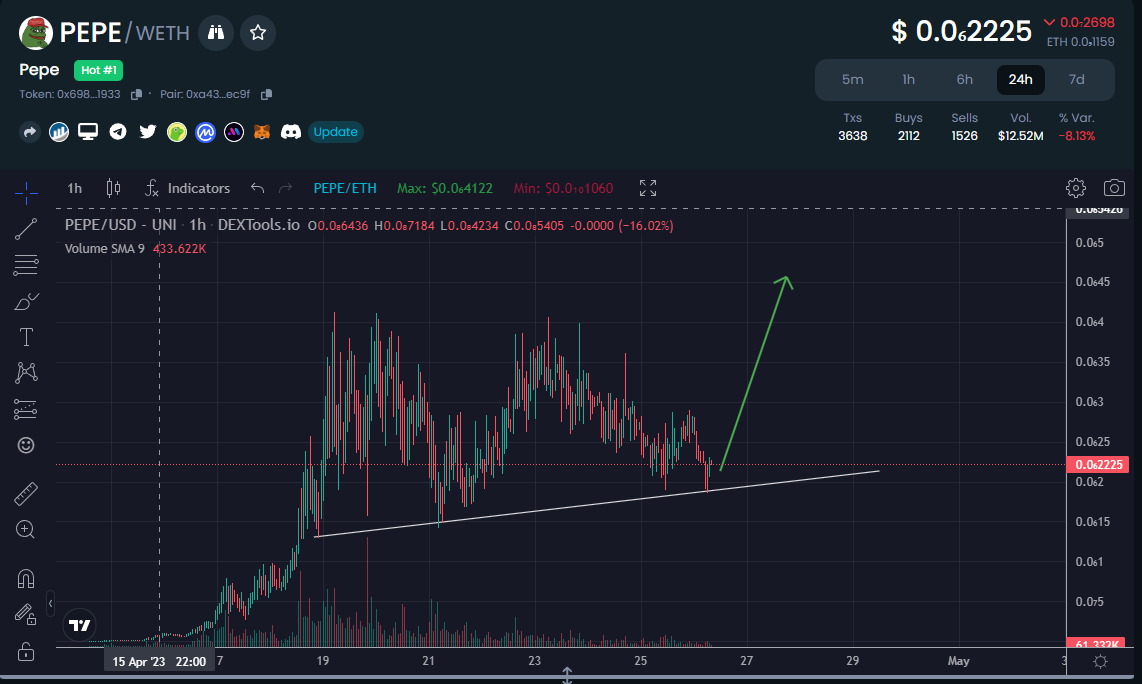Toggle magnet mode for drawings
This screenshot has height=684, width=1142.
[x=26, y=579]
